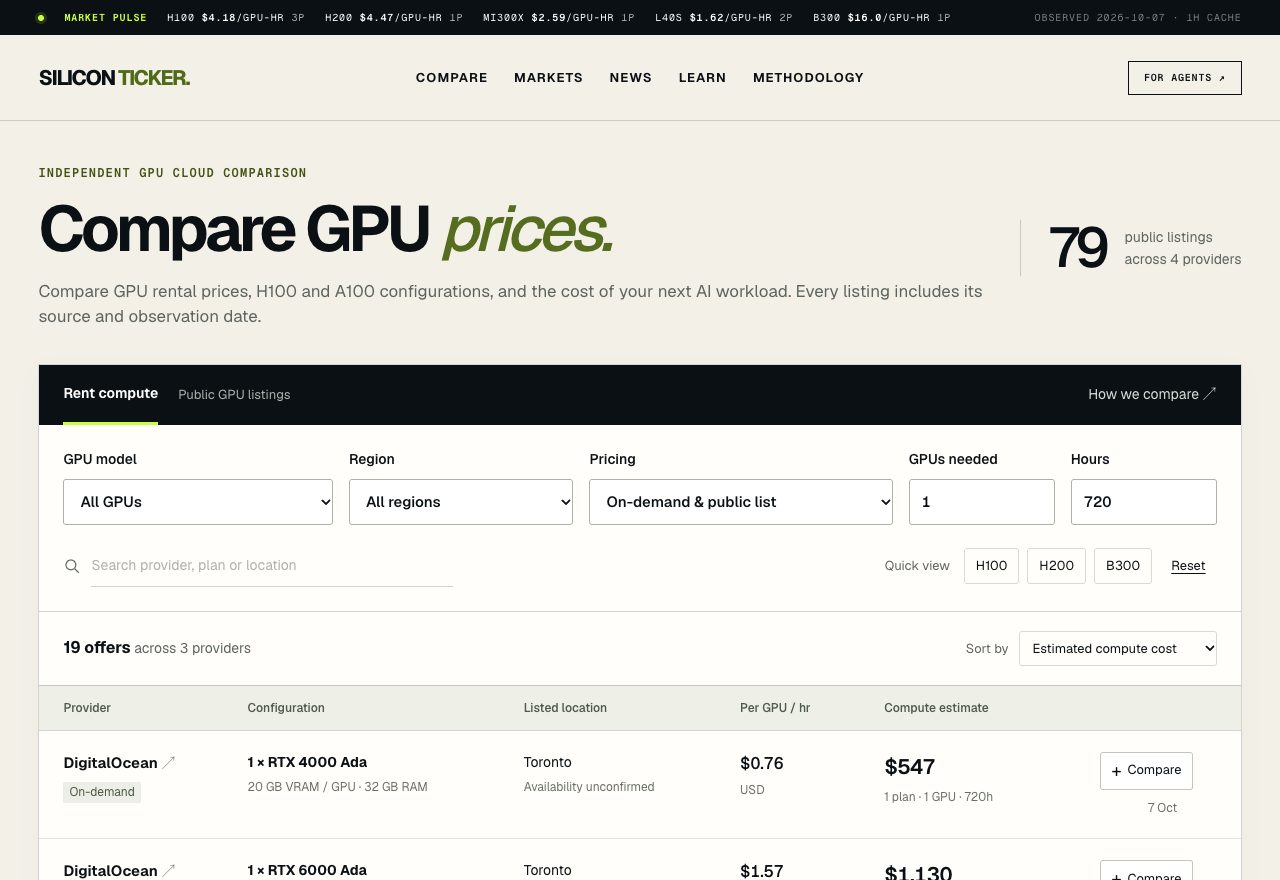This screenshot has width=1280, height=880.
Task: Click the On-demand tag under DigitalOcean
Action: pos(102,792)
